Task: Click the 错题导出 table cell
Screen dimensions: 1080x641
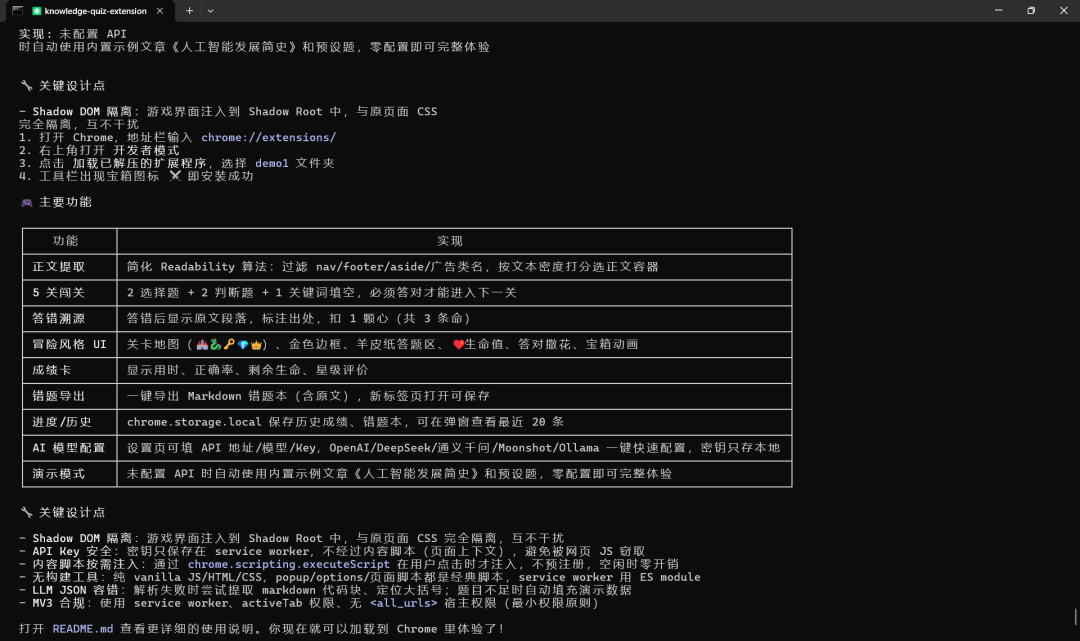Action: (x=70, y=396)
